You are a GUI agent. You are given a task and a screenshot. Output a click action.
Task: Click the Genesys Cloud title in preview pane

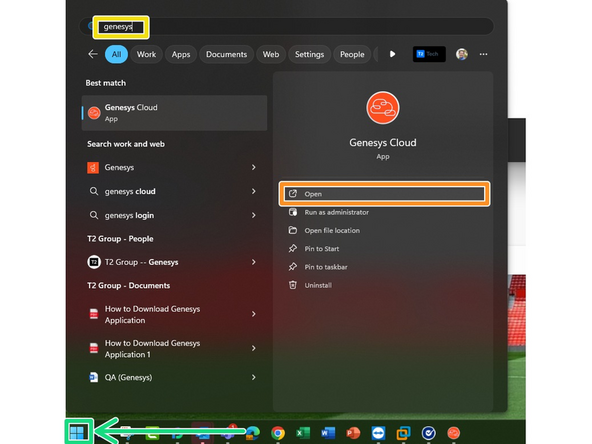(x=382, y=143)
